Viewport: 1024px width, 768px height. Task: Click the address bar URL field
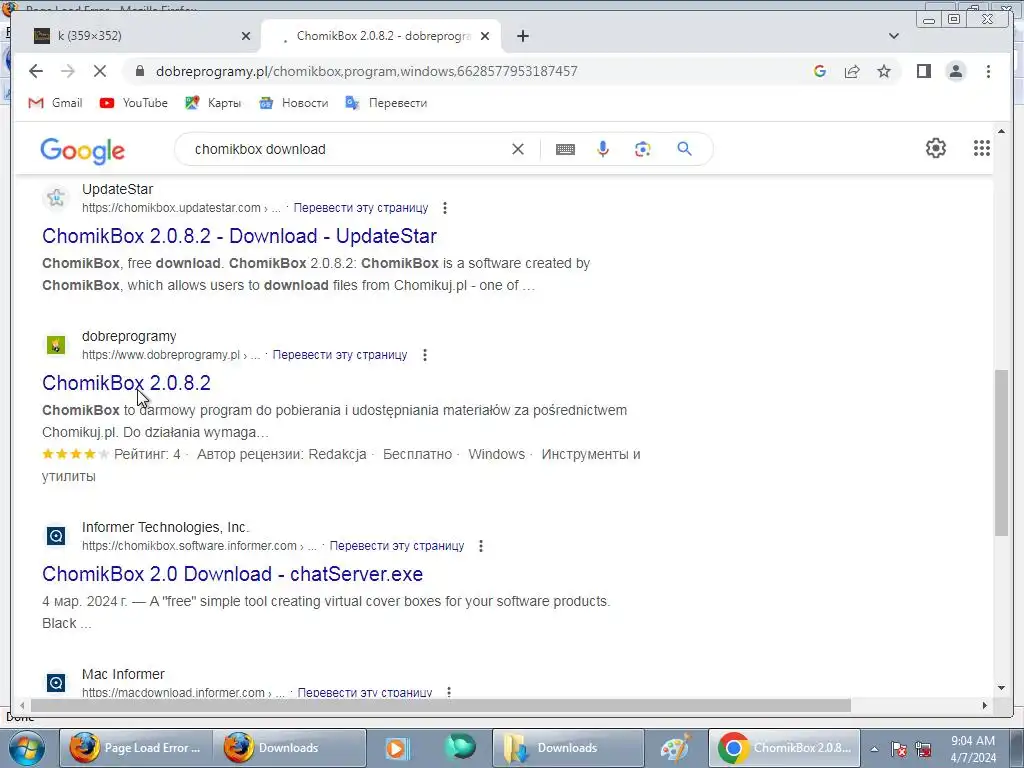click(x=366, y=71)
